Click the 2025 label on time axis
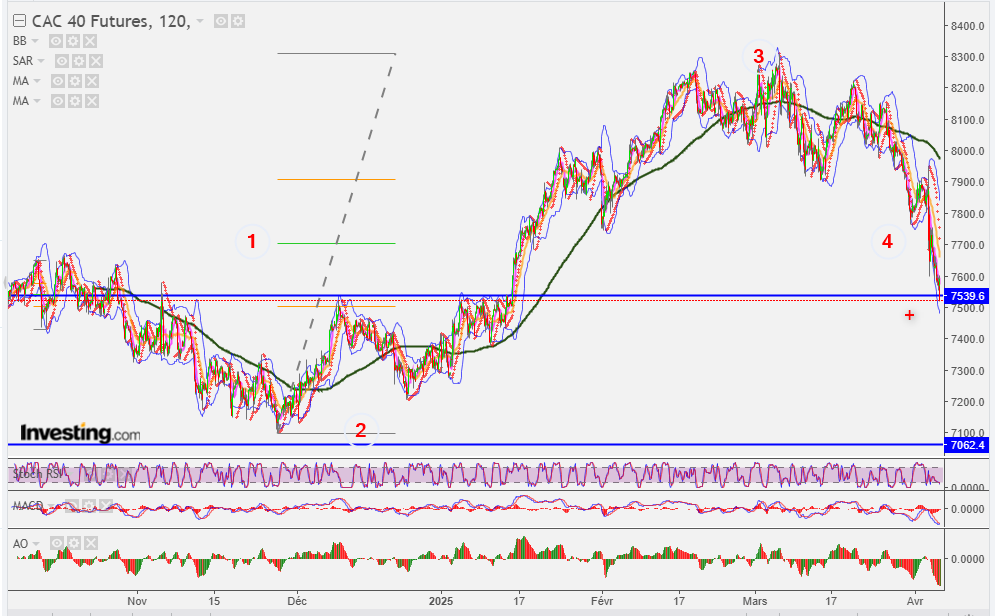 point(441,601)
